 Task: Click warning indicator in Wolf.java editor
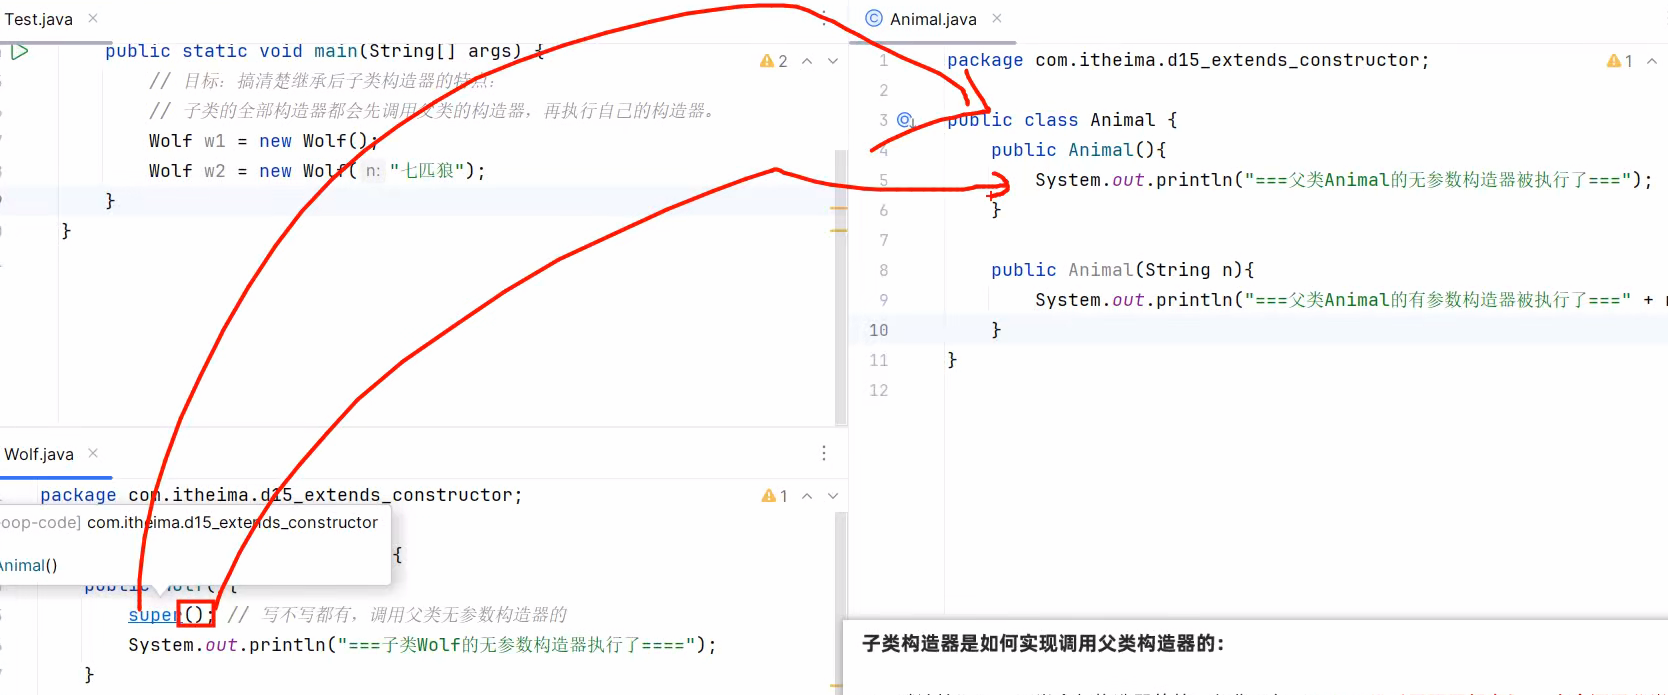point(774,496)
